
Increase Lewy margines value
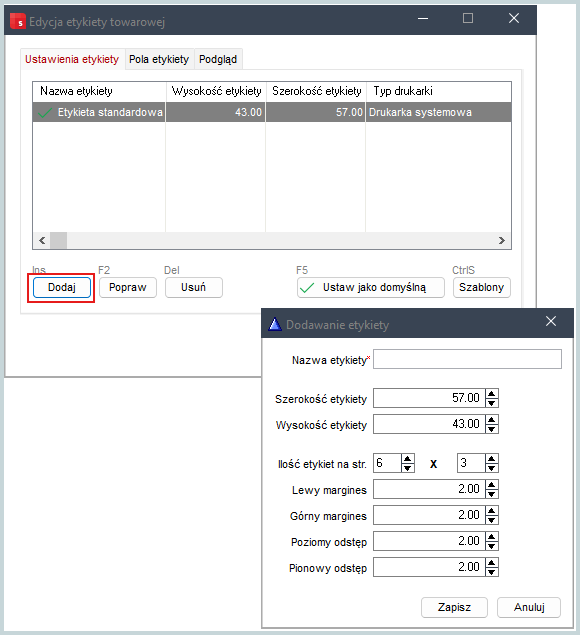[492, 484]
